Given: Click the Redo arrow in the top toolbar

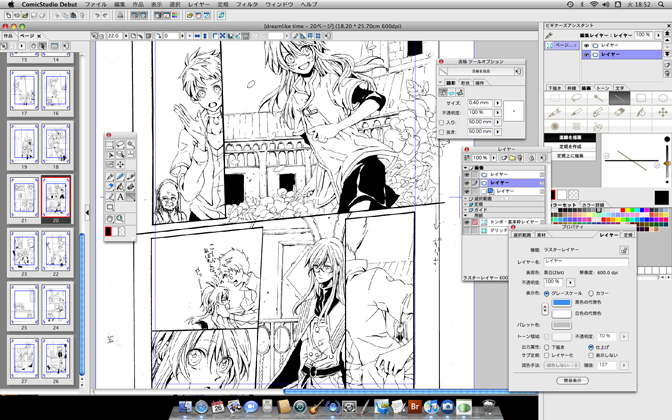Looking at the screenshot, I should [105, 15].
